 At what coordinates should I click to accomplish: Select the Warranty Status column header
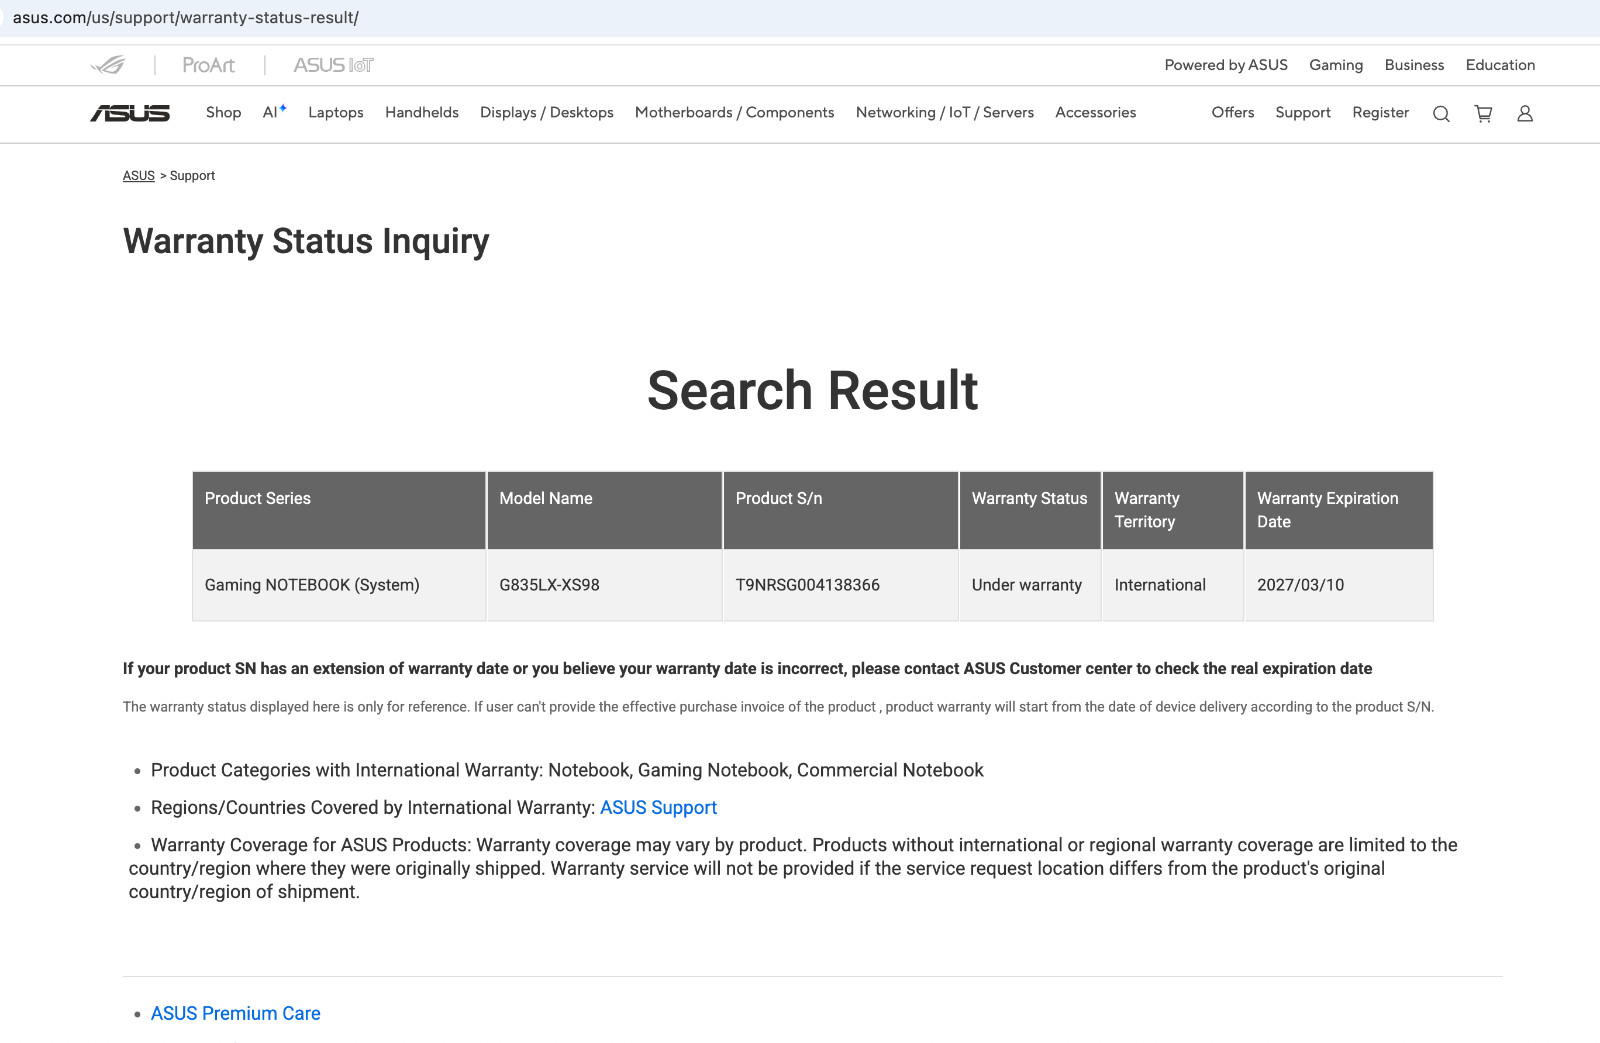click(x=1030, y=510)
